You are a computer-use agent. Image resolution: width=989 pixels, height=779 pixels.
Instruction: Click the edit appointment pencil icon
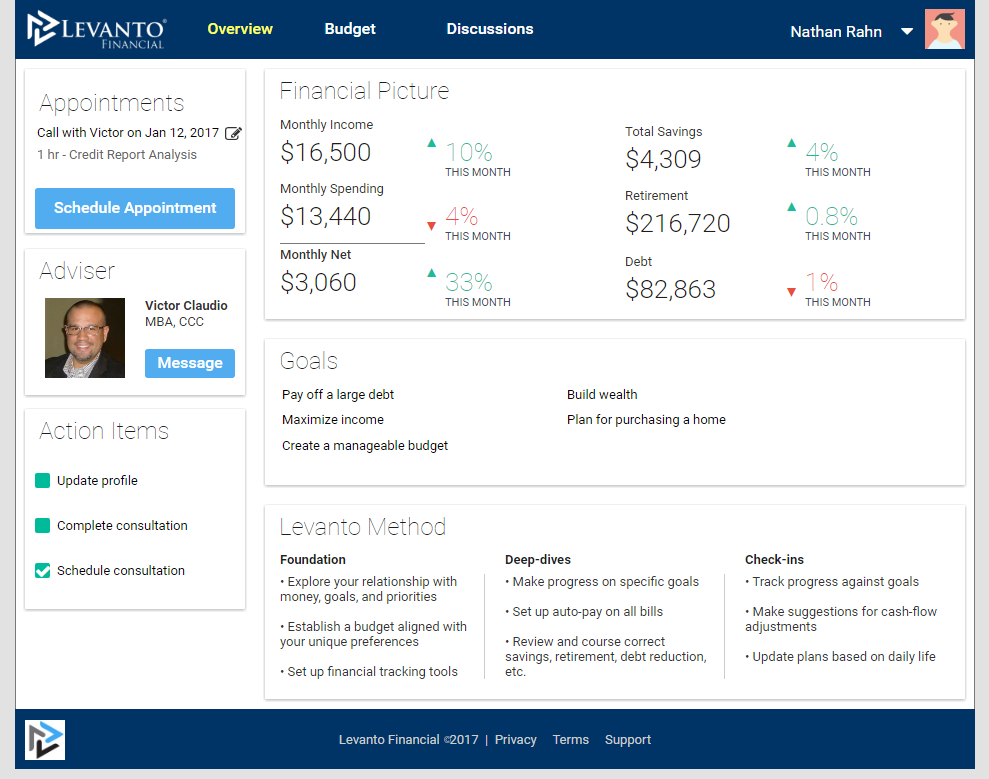(233, 133)
